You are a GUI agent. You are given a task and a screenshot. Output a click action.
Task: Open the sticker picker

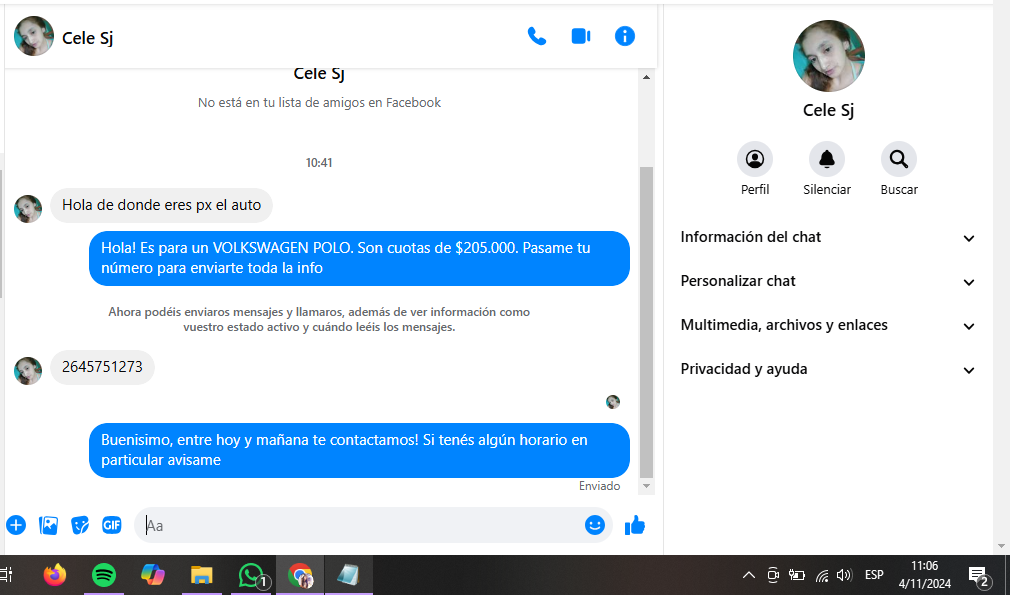(80, 525)
